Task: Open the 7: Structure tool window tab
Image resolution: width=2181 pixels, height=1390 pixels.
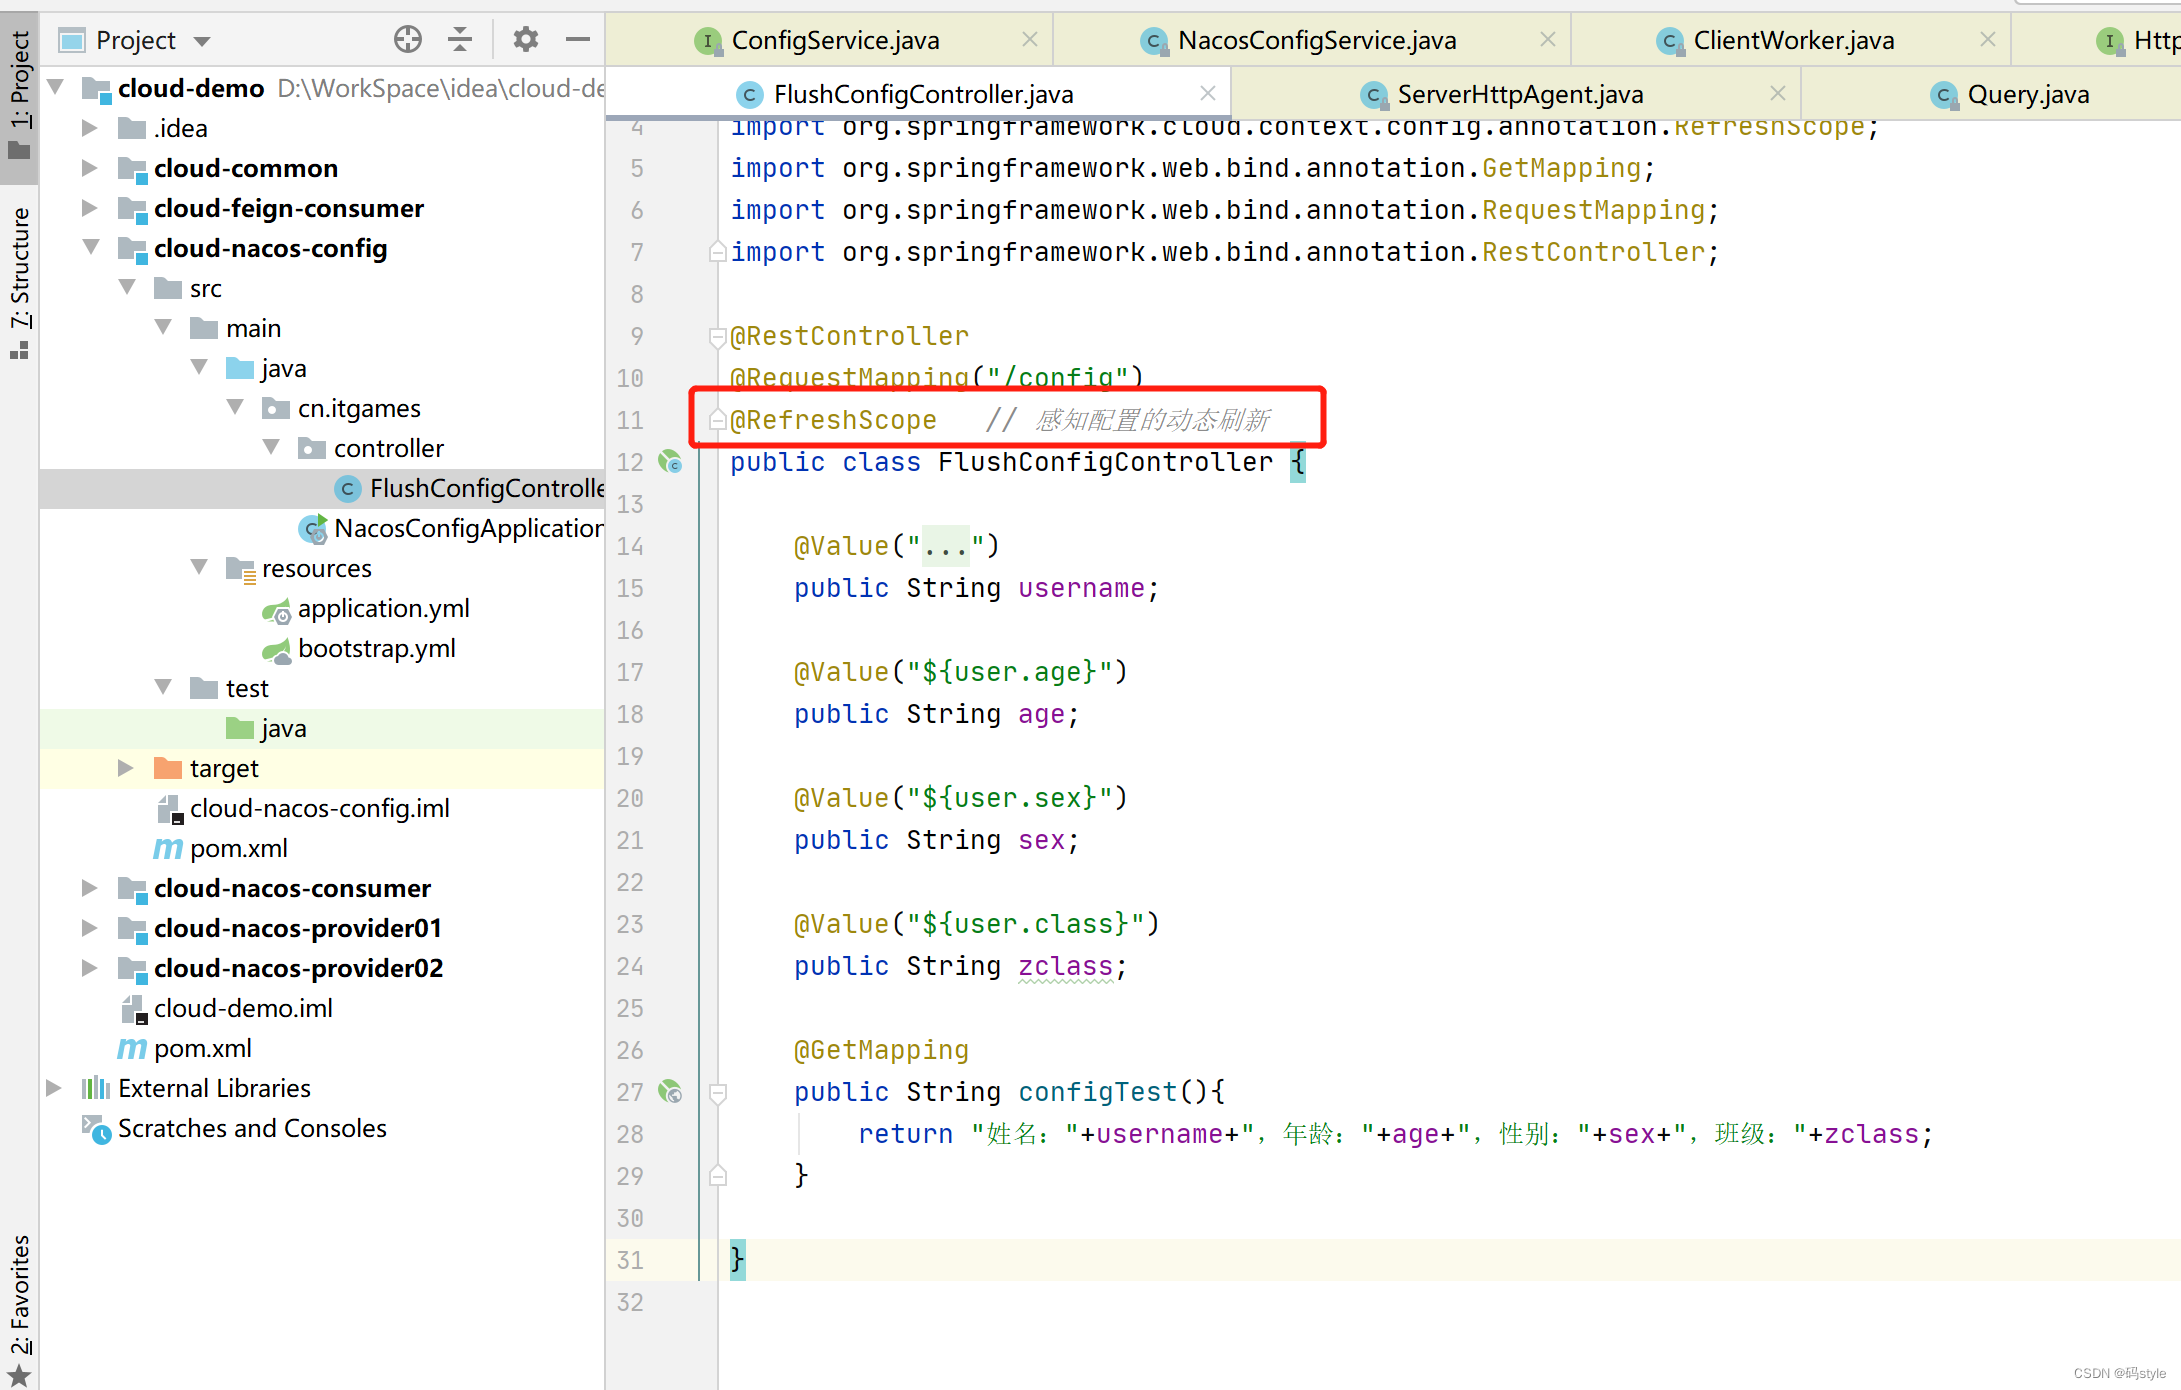Action: click(19, 284)
